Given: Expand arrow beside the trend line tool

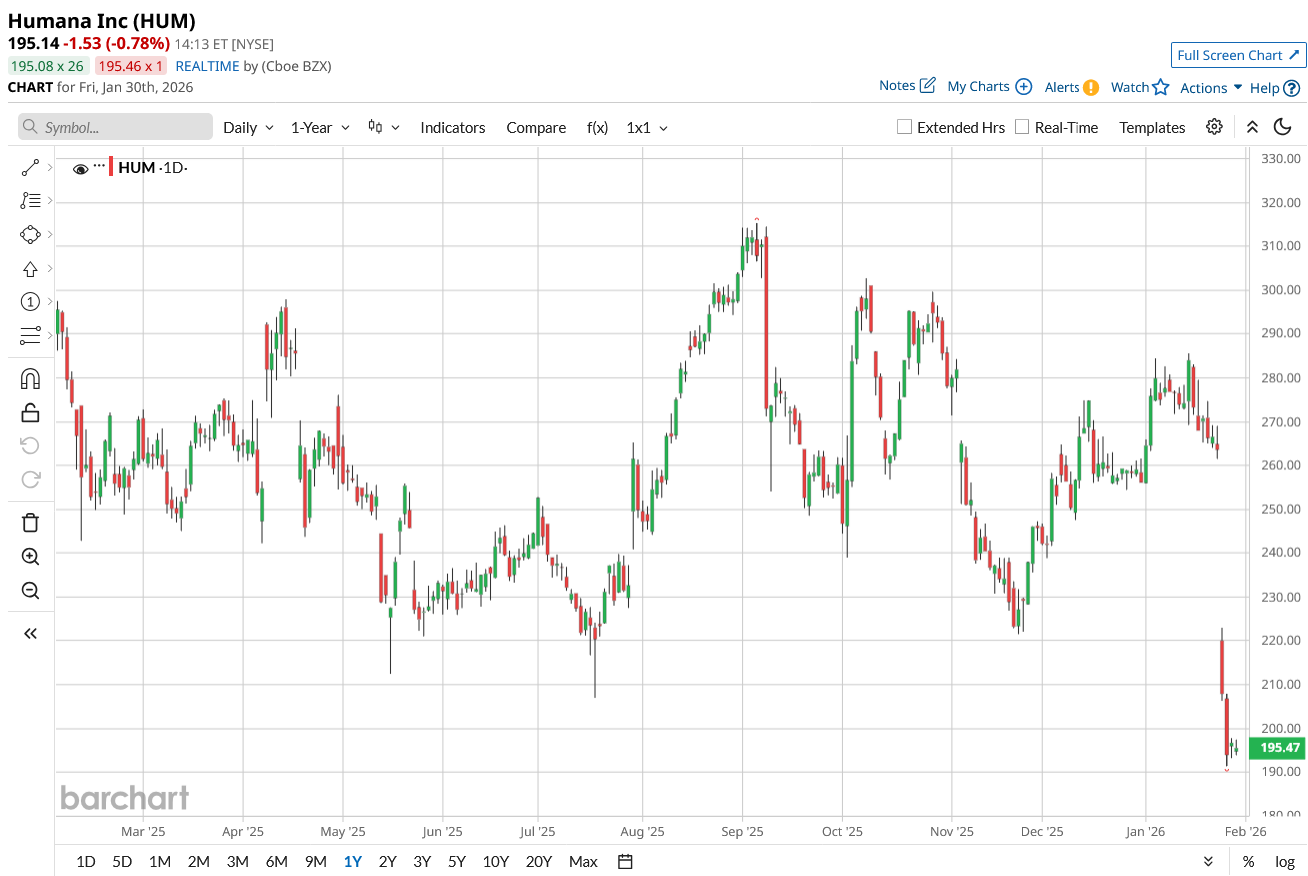Looking at the screenshot, I should (50, 168).
